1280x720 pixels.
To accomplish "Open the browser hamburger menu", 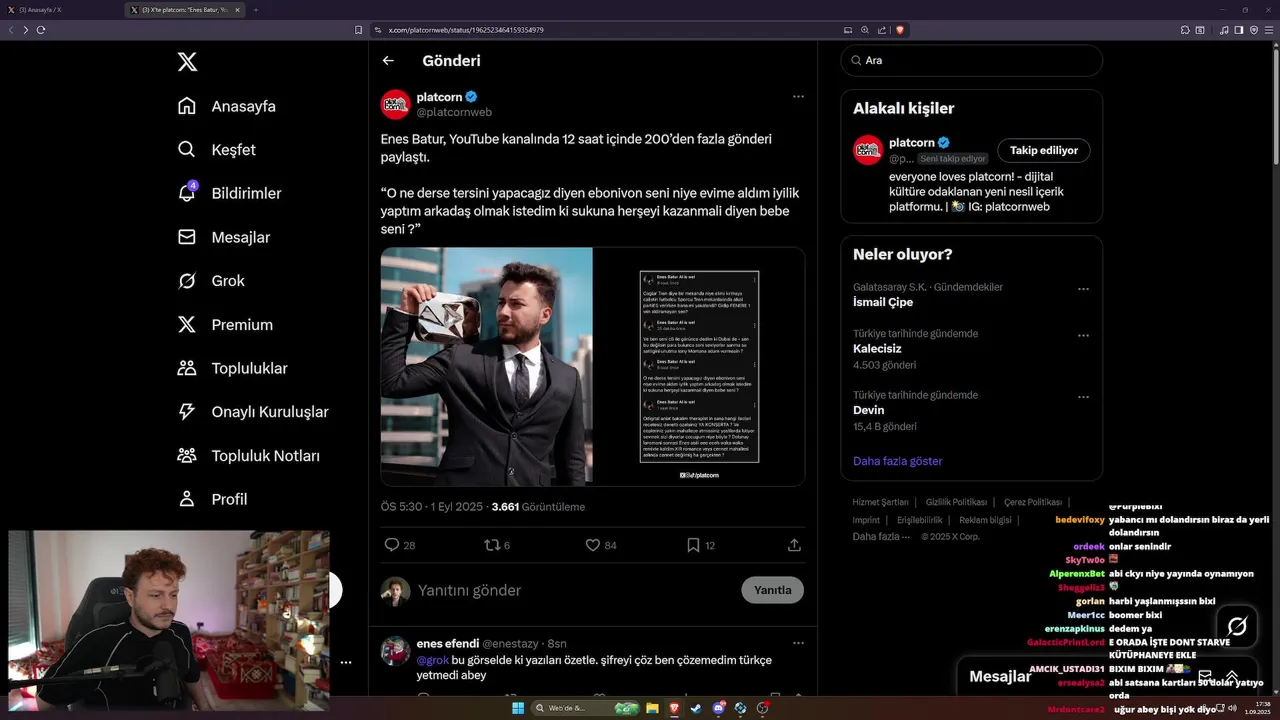I will (x=1268, y=30).
